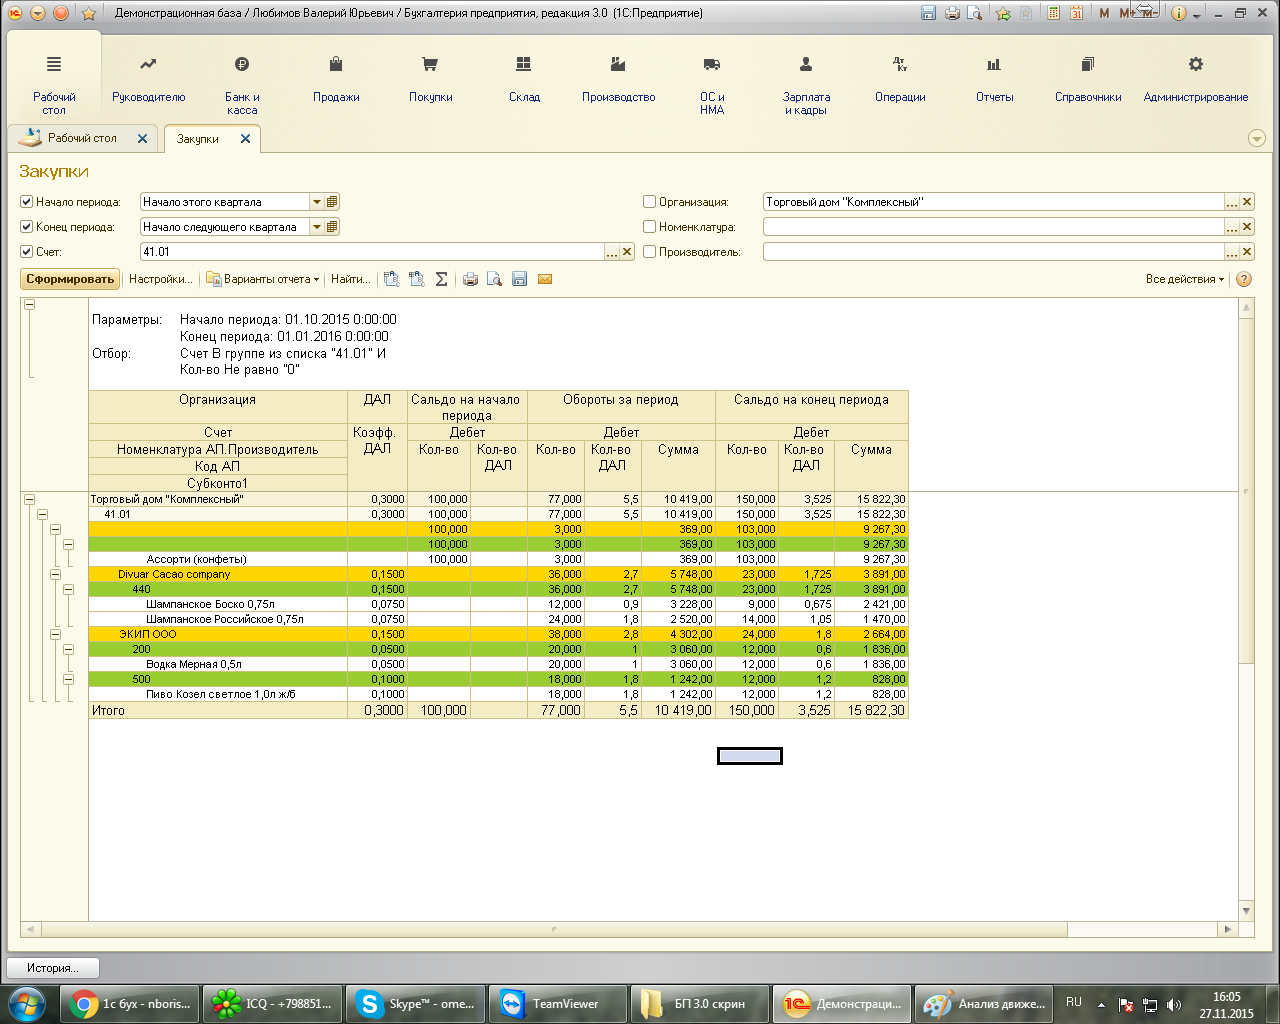Uncheck the Начало периода checkbox
1280x1024 pixels.
(27, 202)
